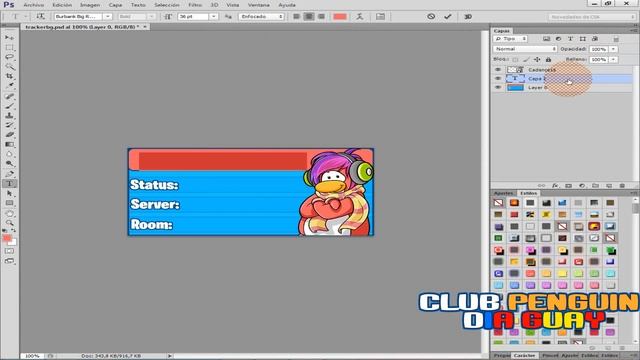Open the Imagen menu
This screenshot has height=360, width=640.
click(90, 5)
